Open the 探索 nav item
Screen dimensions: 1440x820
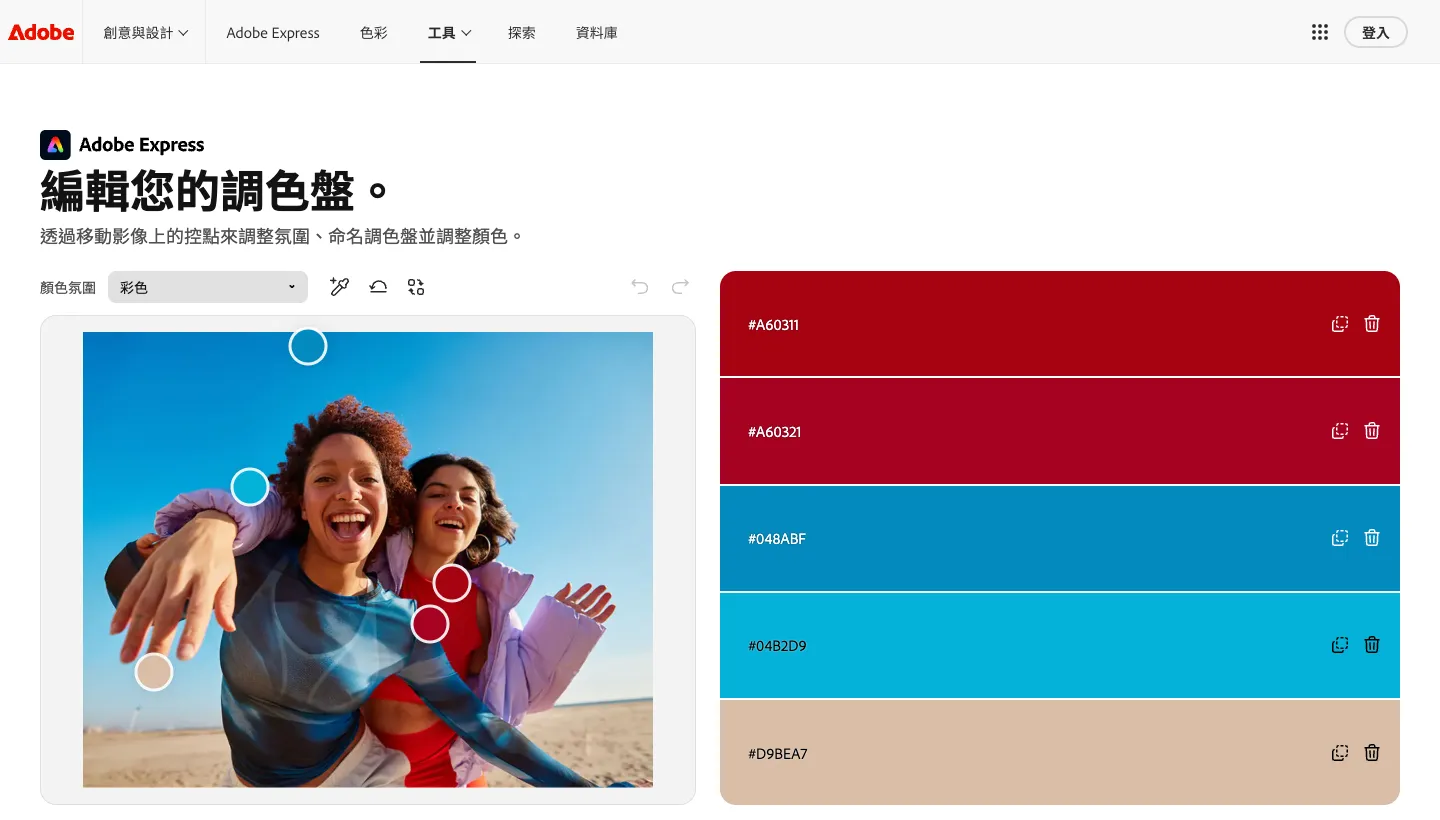(522, 32)
